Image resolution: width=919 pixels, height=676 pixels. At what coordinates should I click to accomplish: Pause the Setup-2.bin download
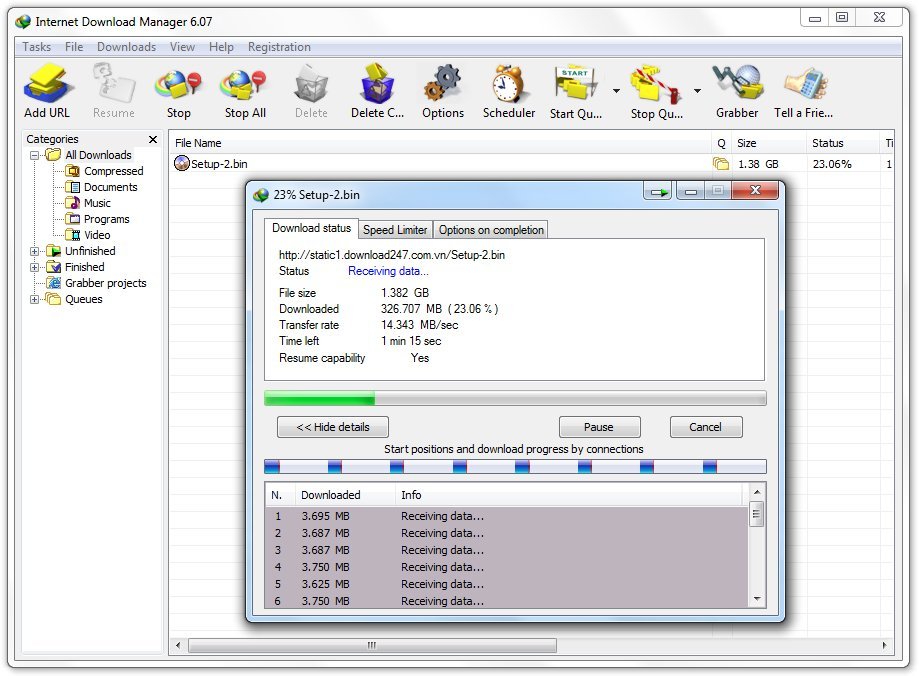(599, 427)
